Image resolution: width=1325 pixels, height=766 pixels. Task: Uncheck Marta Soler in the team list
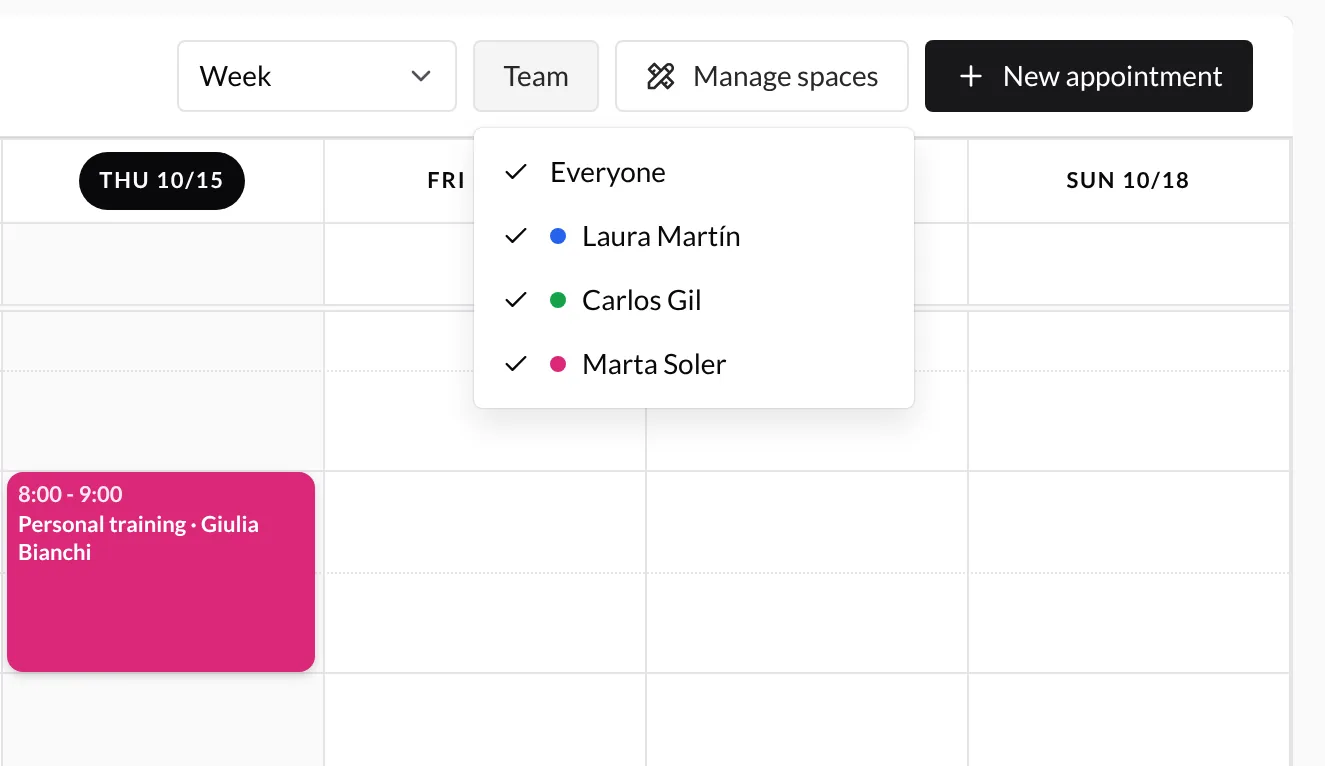click(x=694, y=364)
